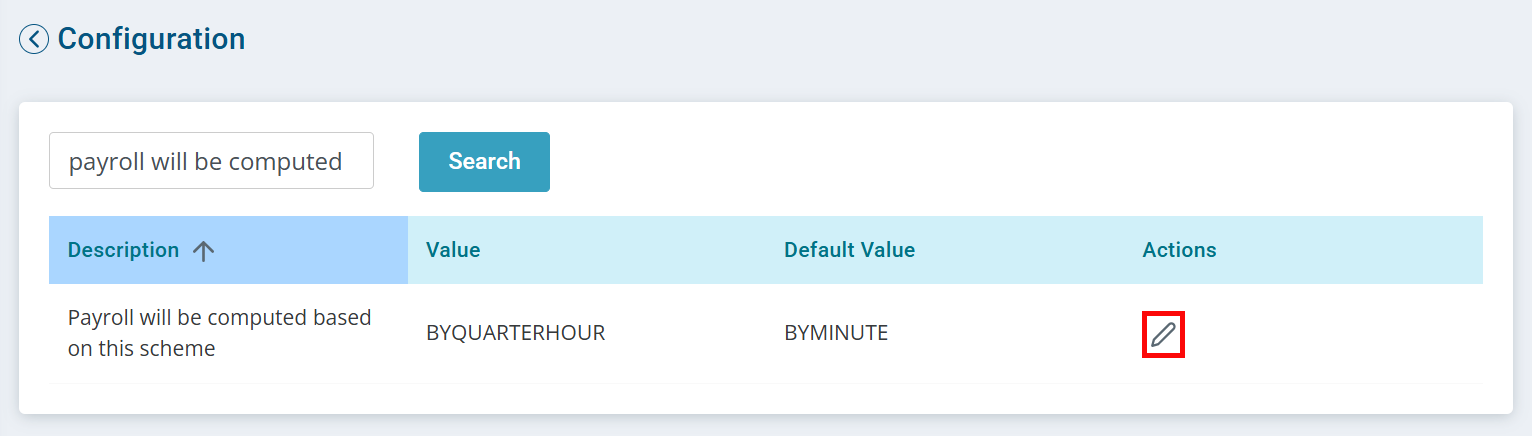
Task: Go back using the circled arrow icon
Action: (x=34, y=39)
